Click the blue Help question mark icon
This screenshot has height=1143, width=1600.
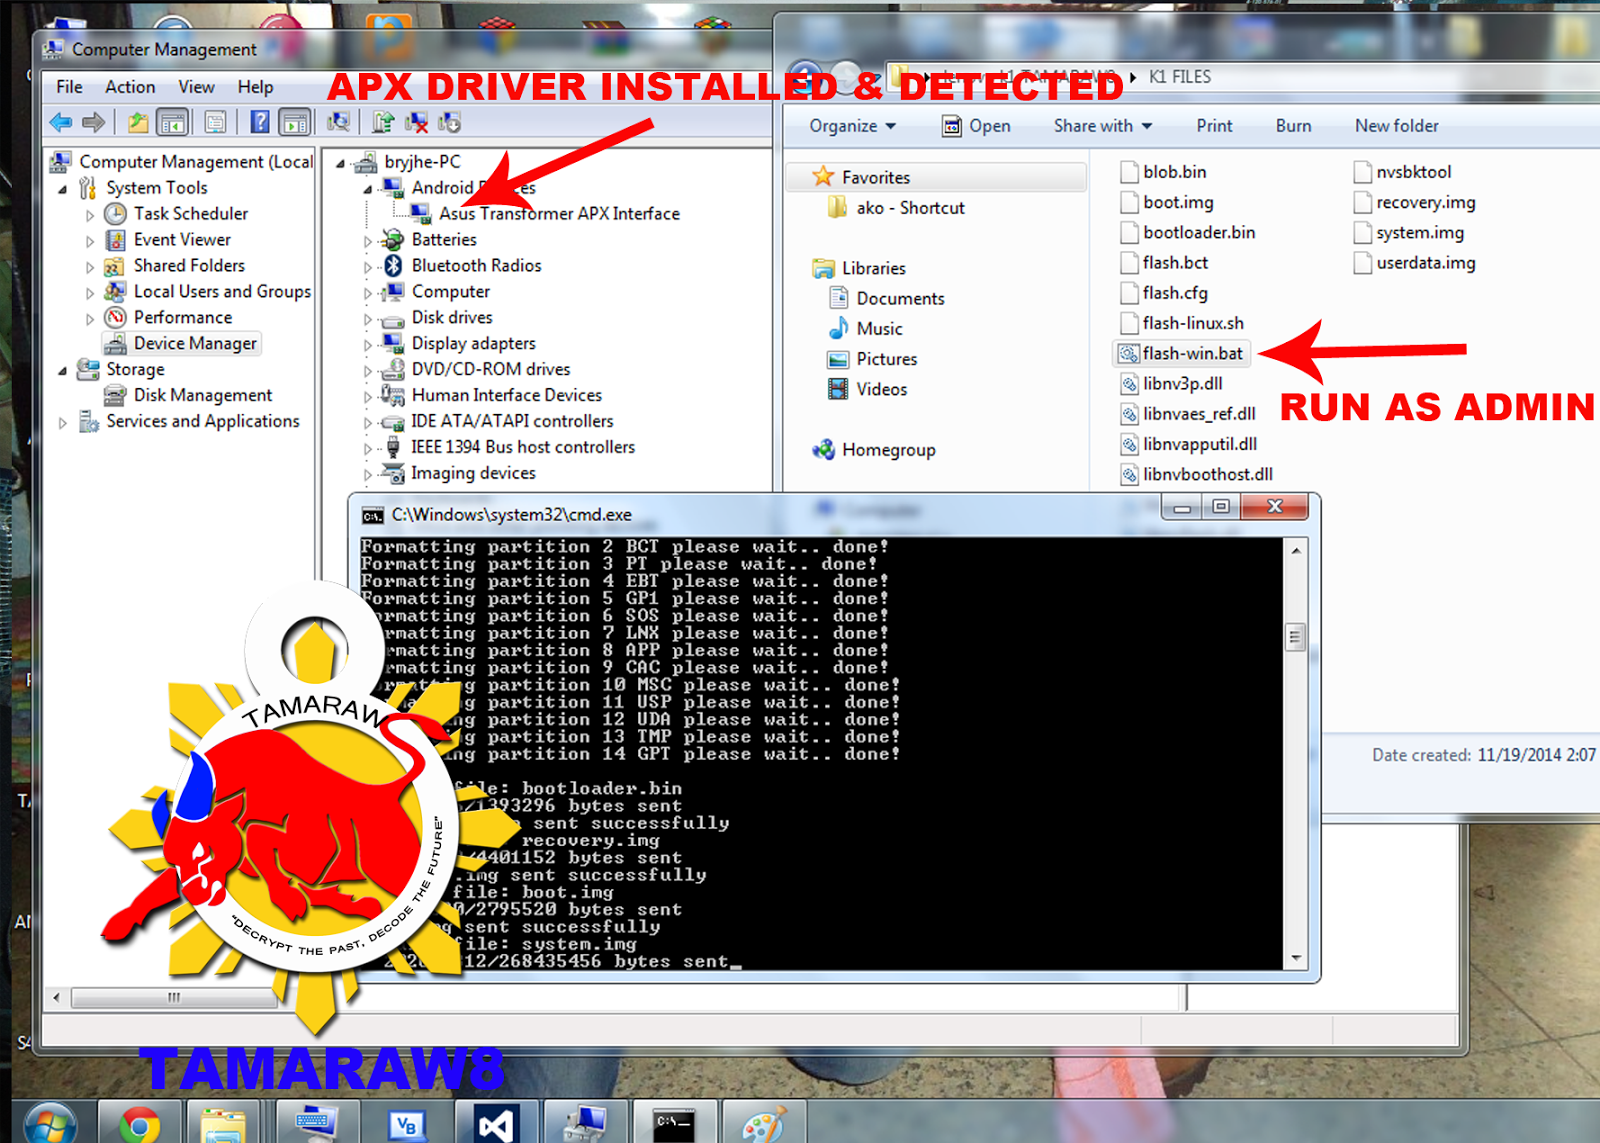(x=260, y=123)
